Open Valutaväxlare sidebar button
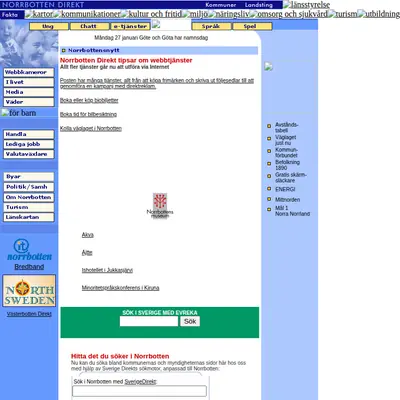Image resolution: width=400 pixels, height=400 pixels. tap(29, 154)
